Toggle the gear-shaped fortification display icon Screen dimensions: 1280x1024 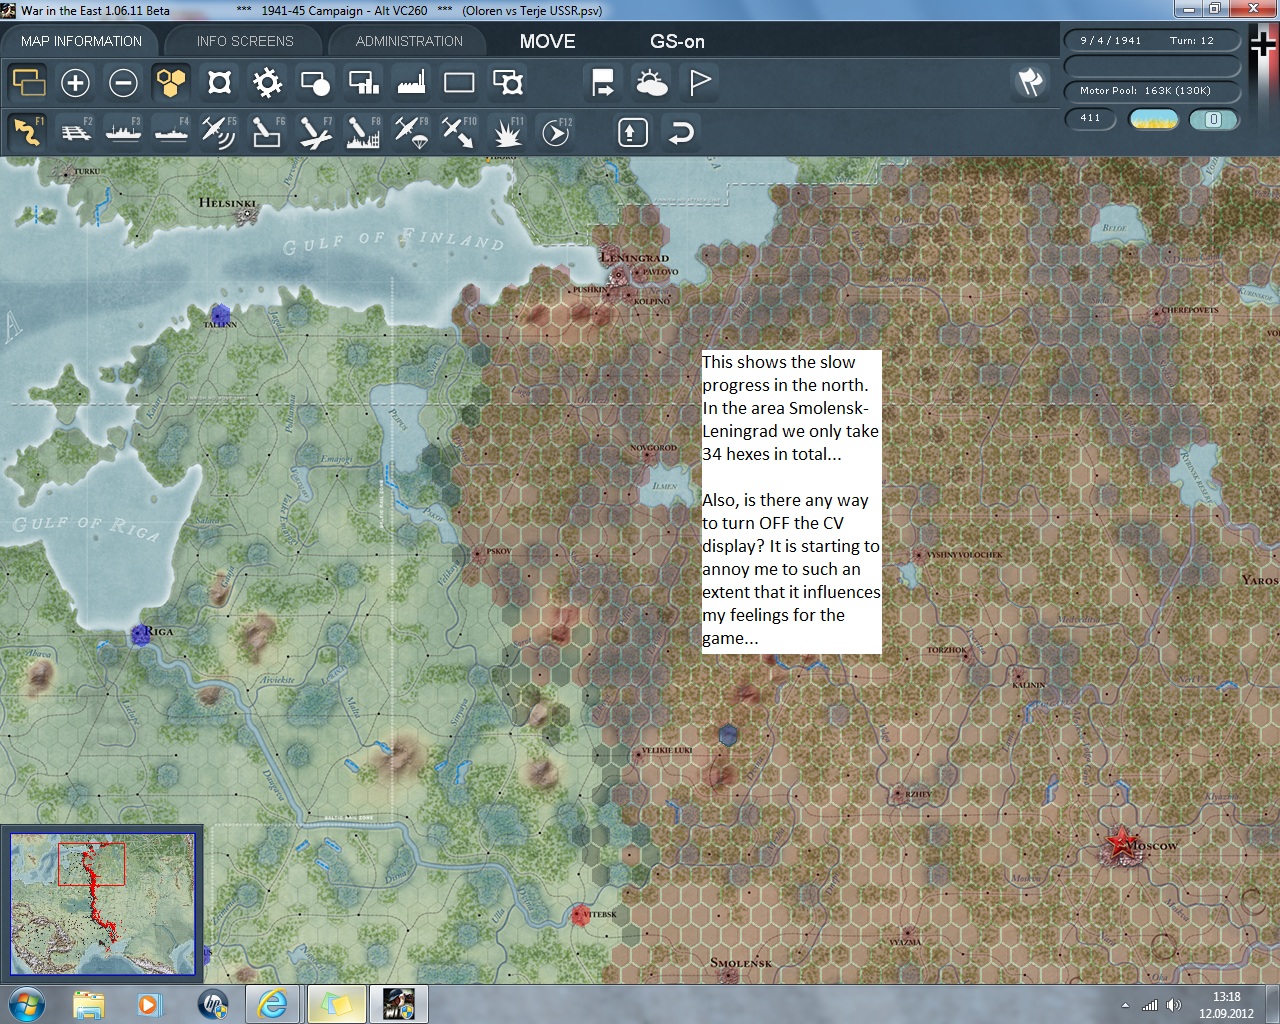click(x=267, y=82)
